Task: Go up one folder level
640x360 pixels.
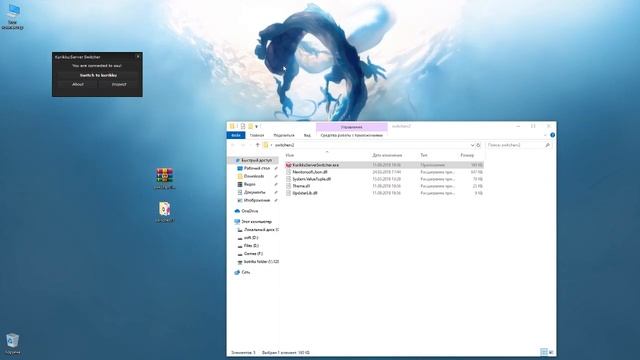Action: pyautogui.click(x=257, y=145)
